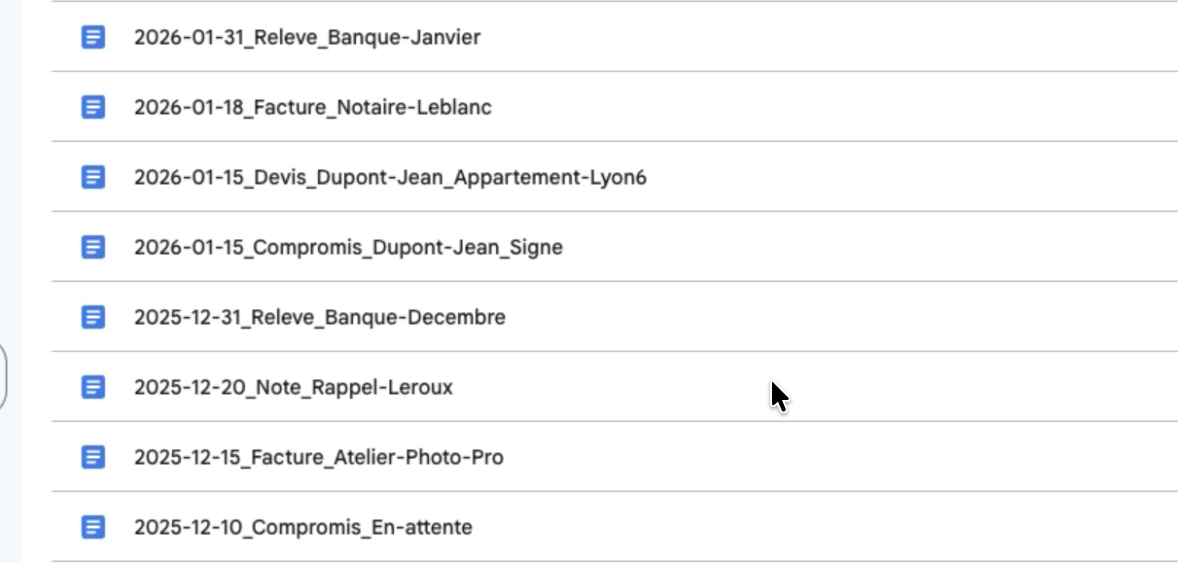
Task: Click the Docs icon beside Releve_Banque-Janvier
Action: (x=93, y=37)
